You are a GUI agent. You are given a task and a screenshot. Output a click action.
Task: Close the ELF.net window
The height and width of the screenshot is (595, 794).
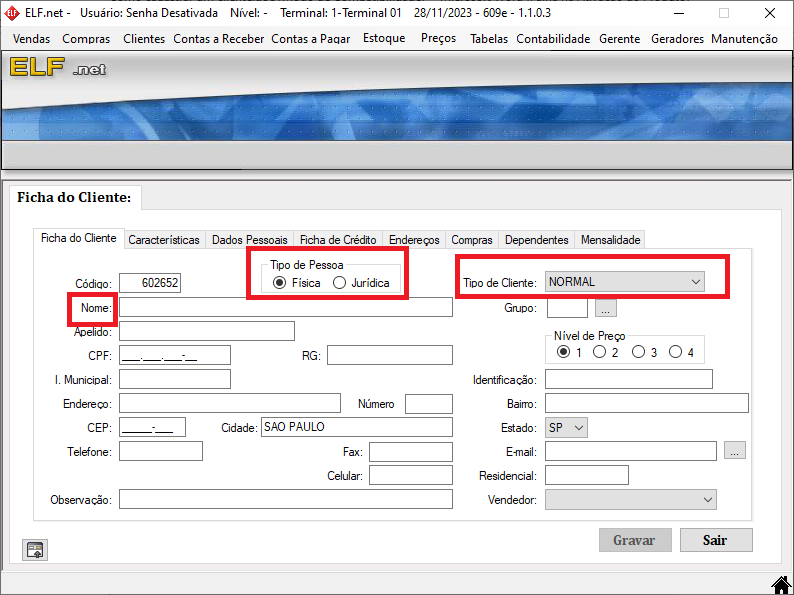point(770,13)
